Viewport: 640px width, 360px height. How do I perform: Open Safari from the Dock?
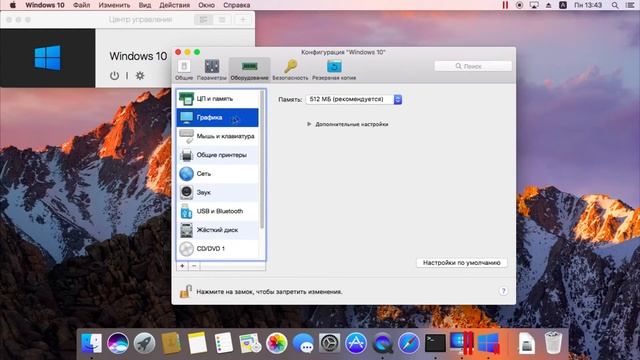409,343
